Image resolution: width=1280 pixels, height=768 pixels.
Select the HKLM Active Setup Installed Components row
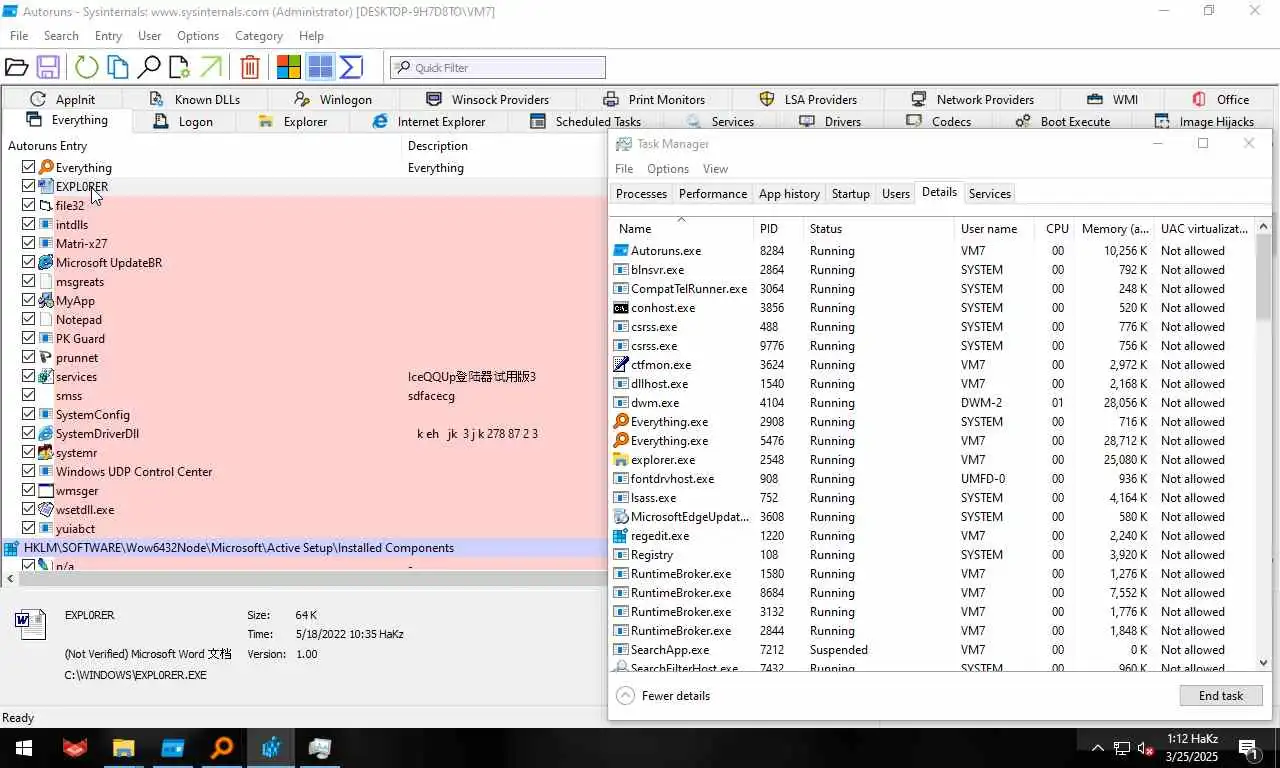(x=304, y=548)
